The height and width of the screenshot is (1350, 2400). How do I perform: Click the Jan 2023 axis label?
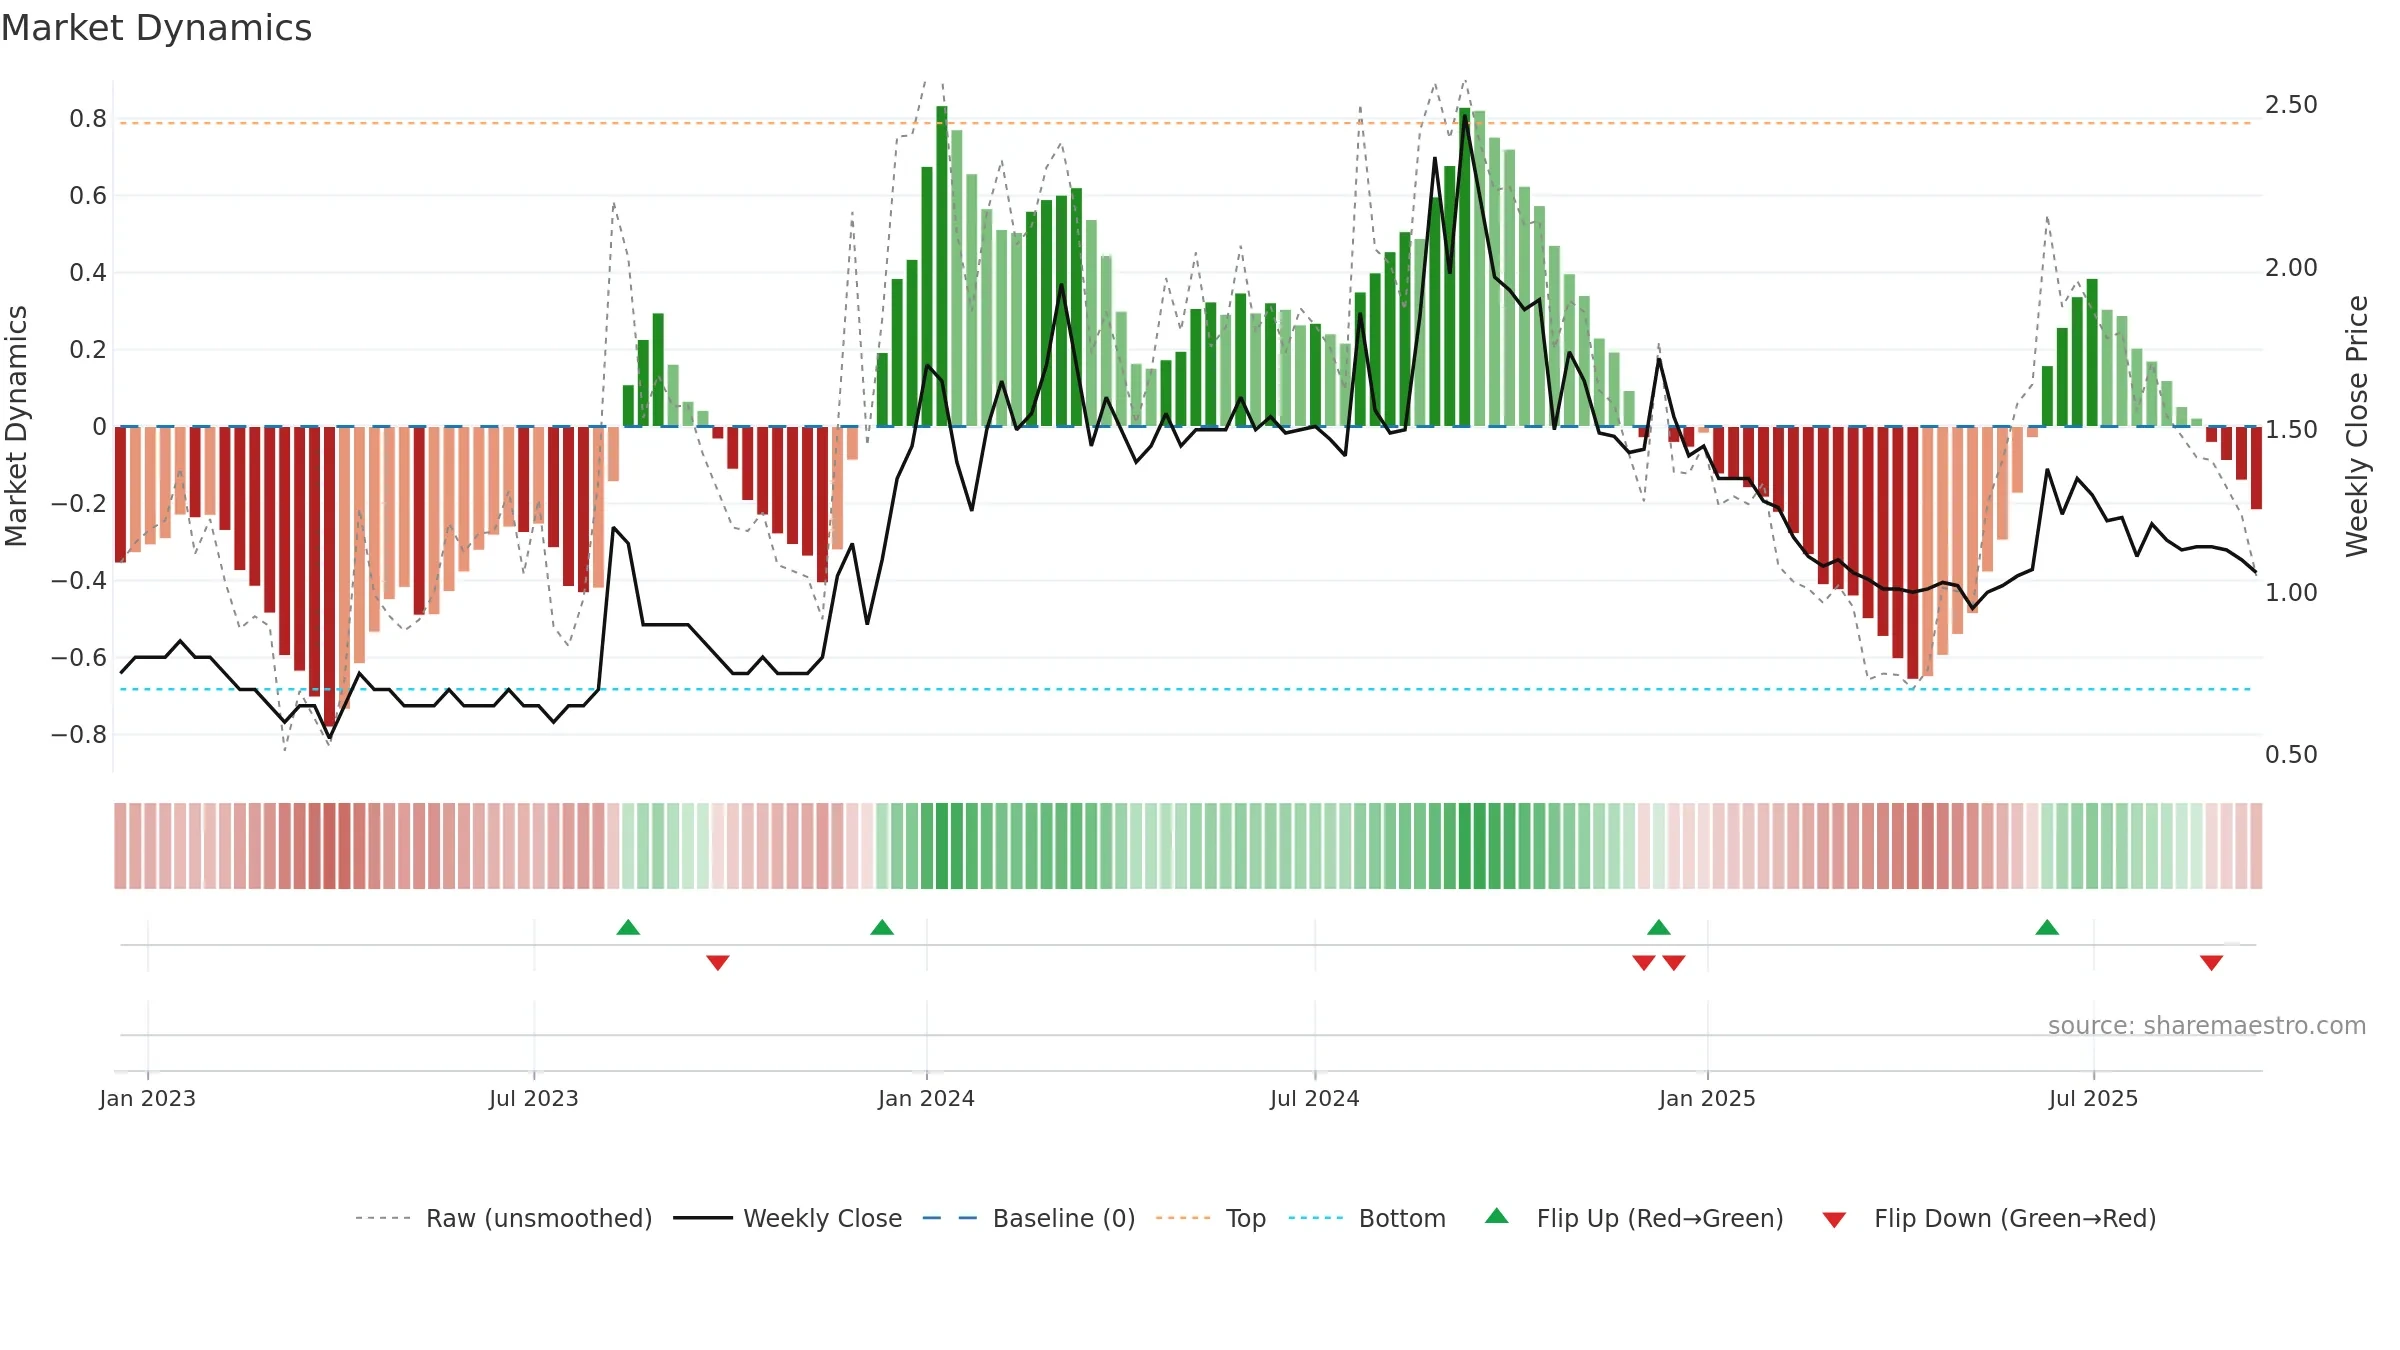pos(148,1098)
